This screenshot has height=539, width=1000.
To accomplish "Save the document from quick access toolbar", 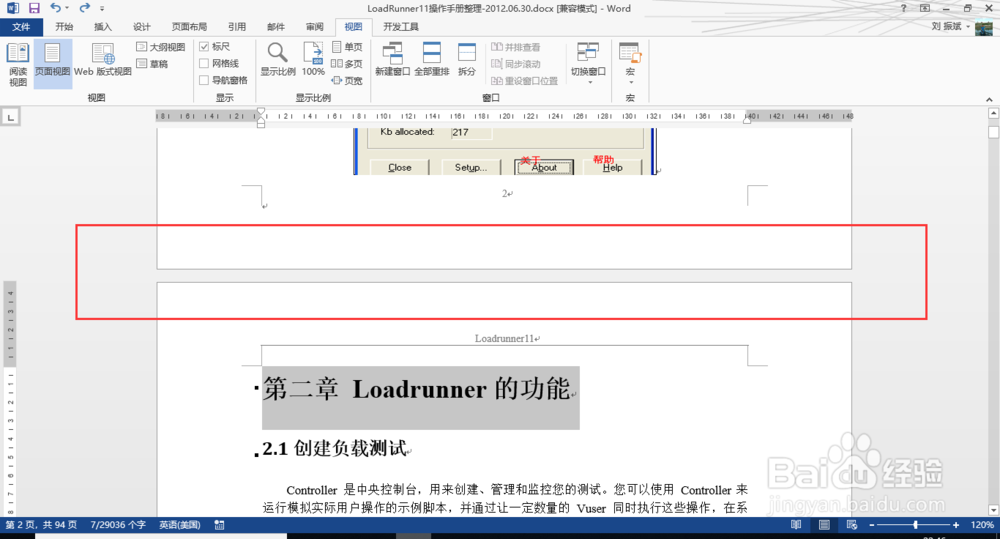I will pyautogui.click(x=34, y=8).
